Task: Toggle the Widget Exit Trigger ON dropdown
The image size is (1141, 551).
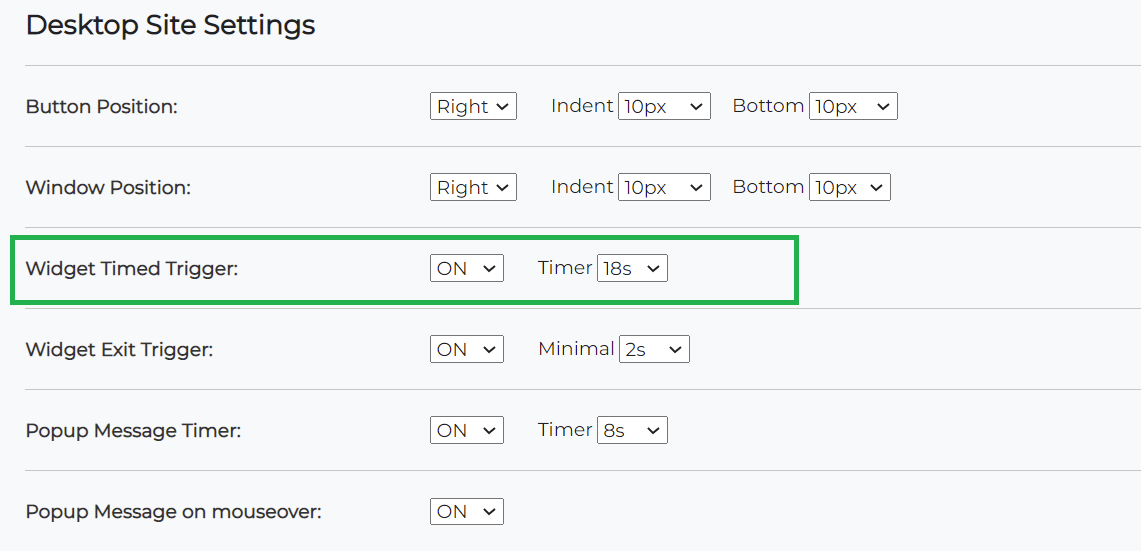Action: (467, 349)
